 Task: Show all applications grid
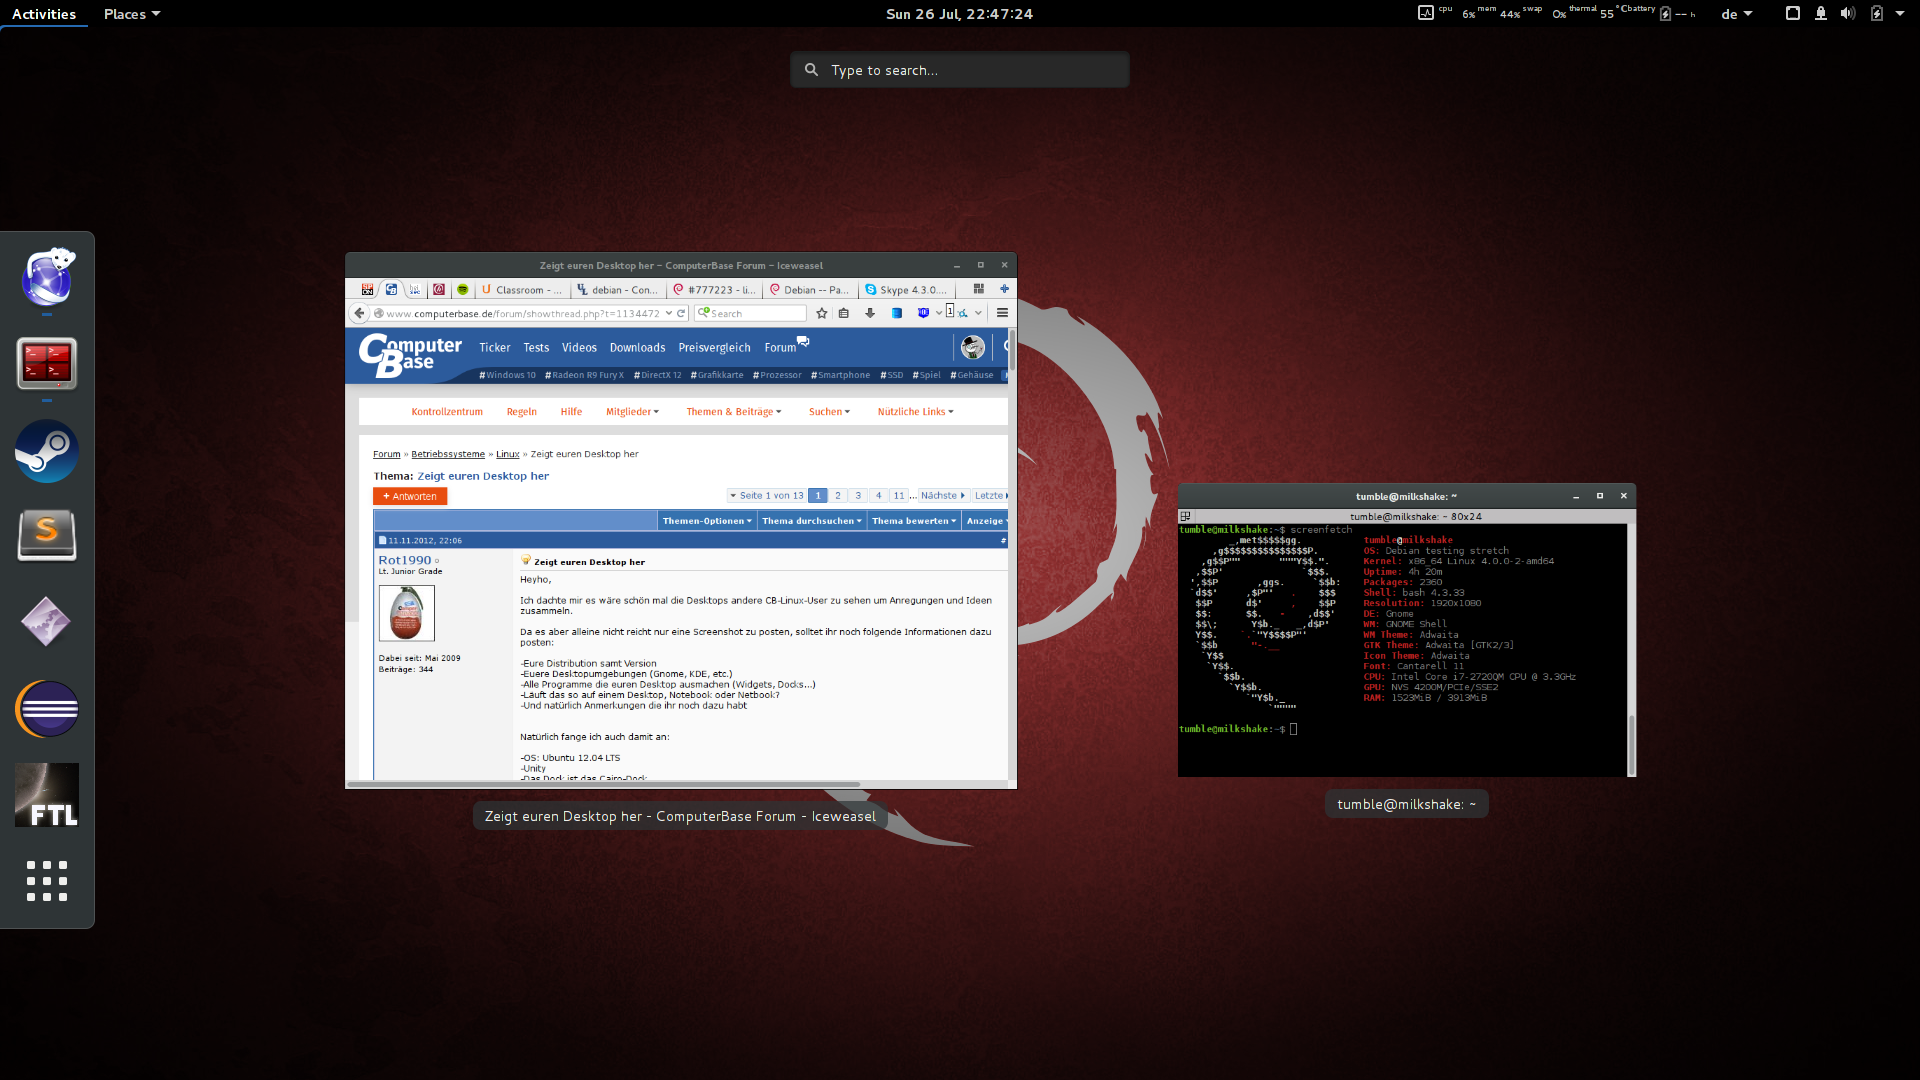[47, 881]
